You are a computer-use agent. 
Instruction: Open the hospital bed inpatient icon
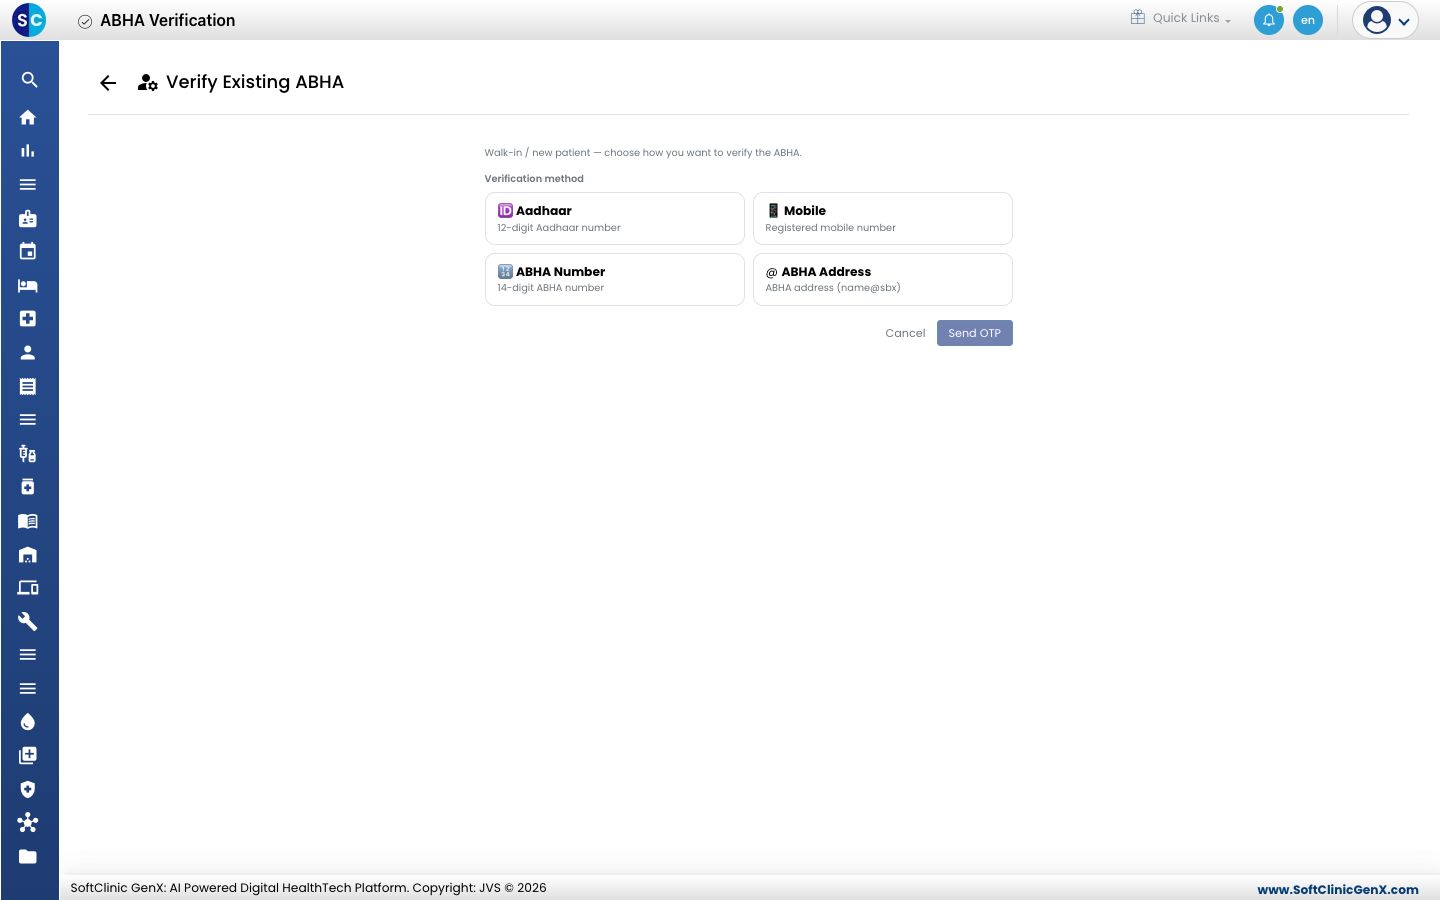coord(28,285)
